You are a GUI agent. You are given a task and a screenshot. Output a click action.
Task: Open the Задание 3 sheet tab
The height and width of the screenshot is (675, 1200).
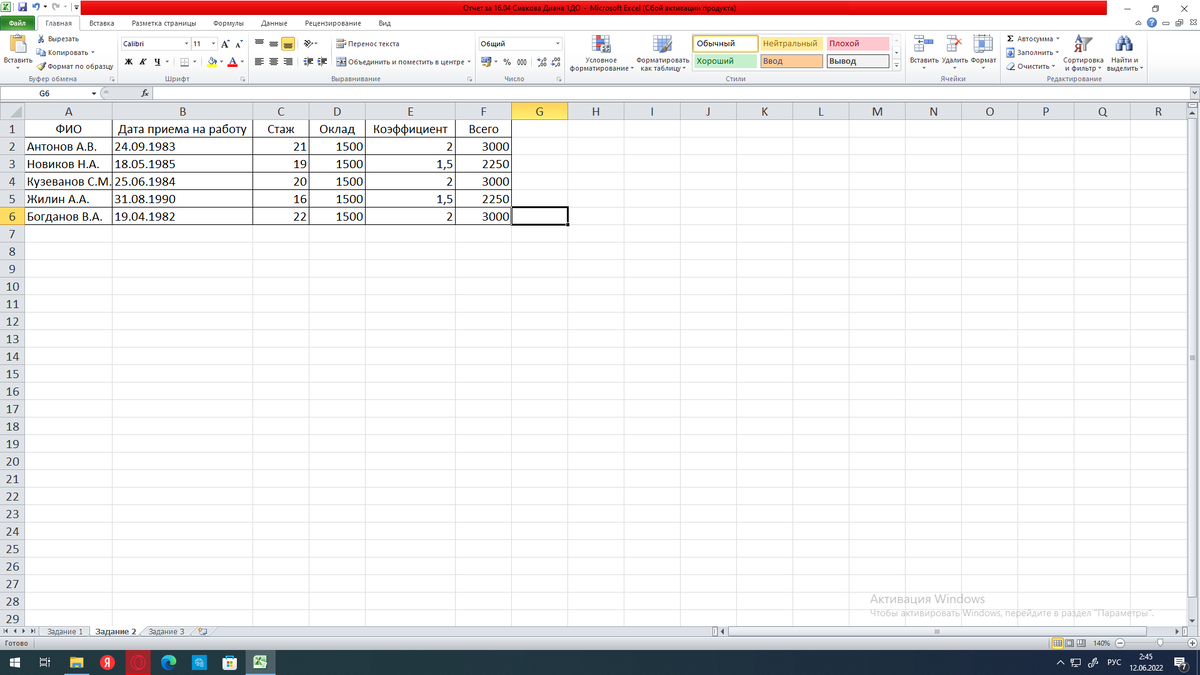(x=166, y=632)
